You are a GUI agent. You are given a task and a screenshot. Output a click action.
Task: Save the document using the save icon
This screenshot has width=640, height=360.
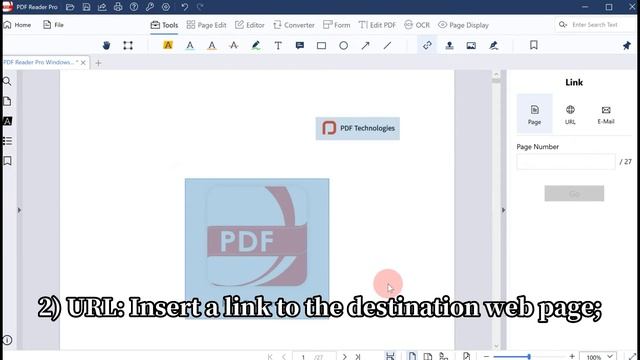(x=86, y=7)
